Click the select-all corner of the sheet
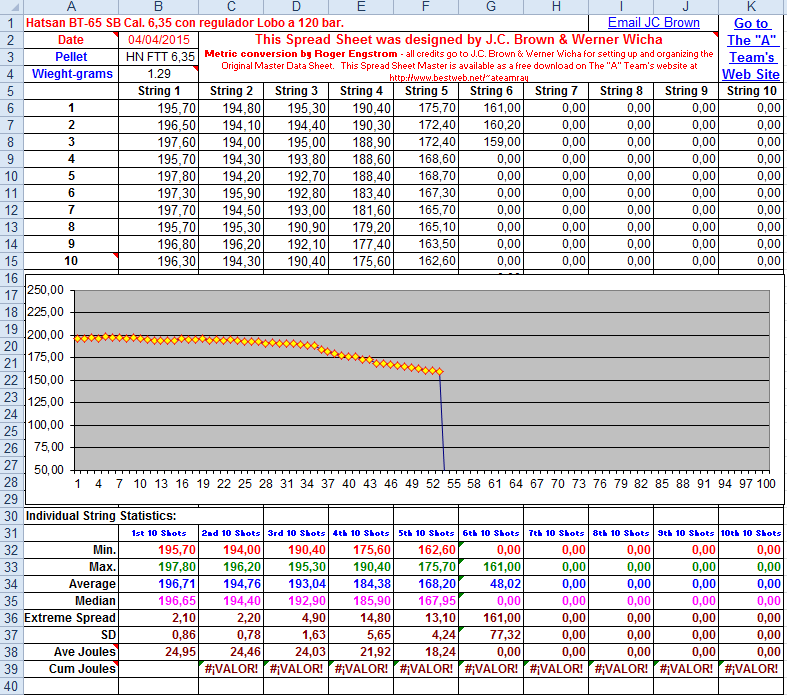 tap(11, 7)
